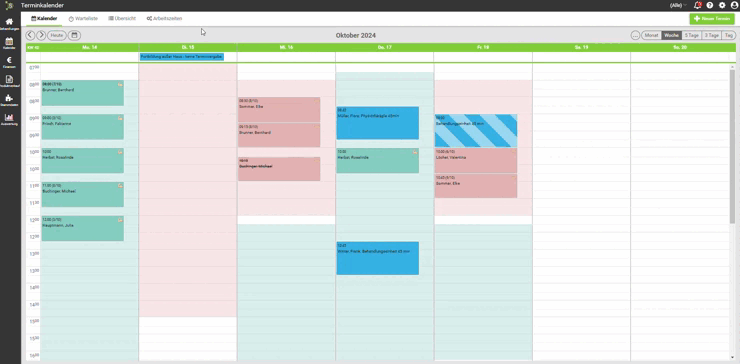Click the Heute button

pyautogui.click(x=57, y=35)
